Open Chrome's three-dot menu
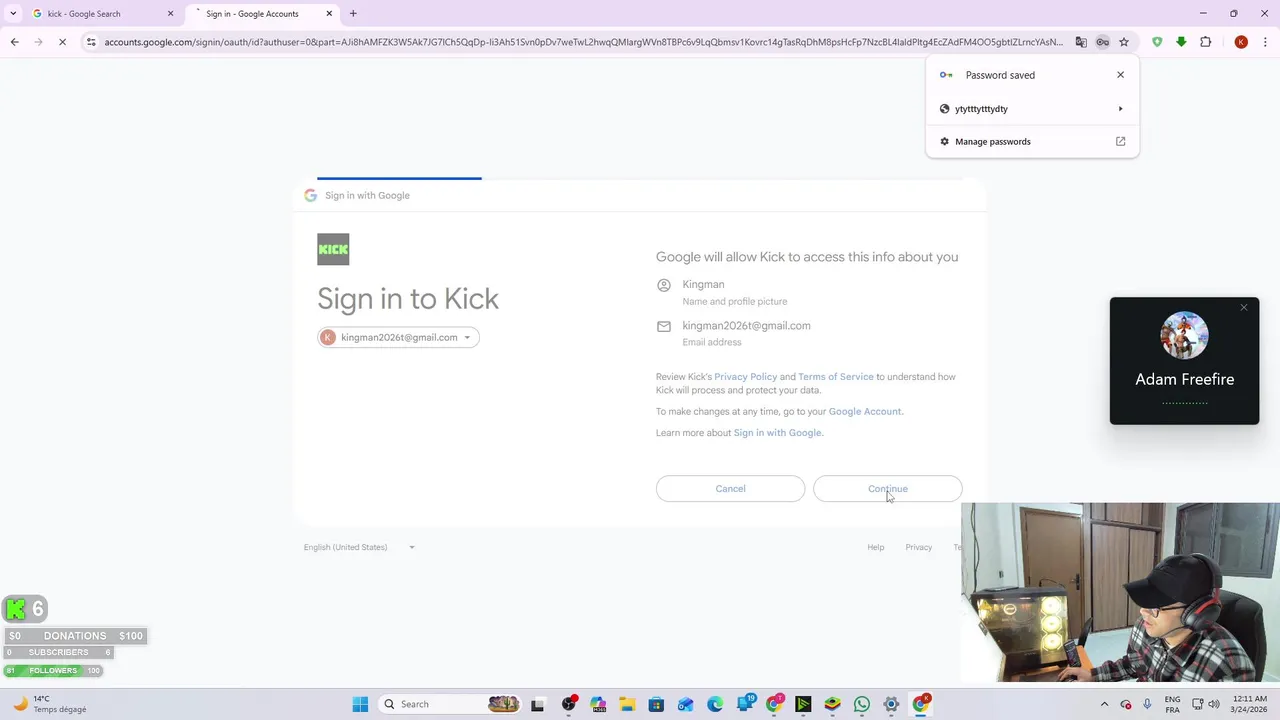 coord(1266,42)
